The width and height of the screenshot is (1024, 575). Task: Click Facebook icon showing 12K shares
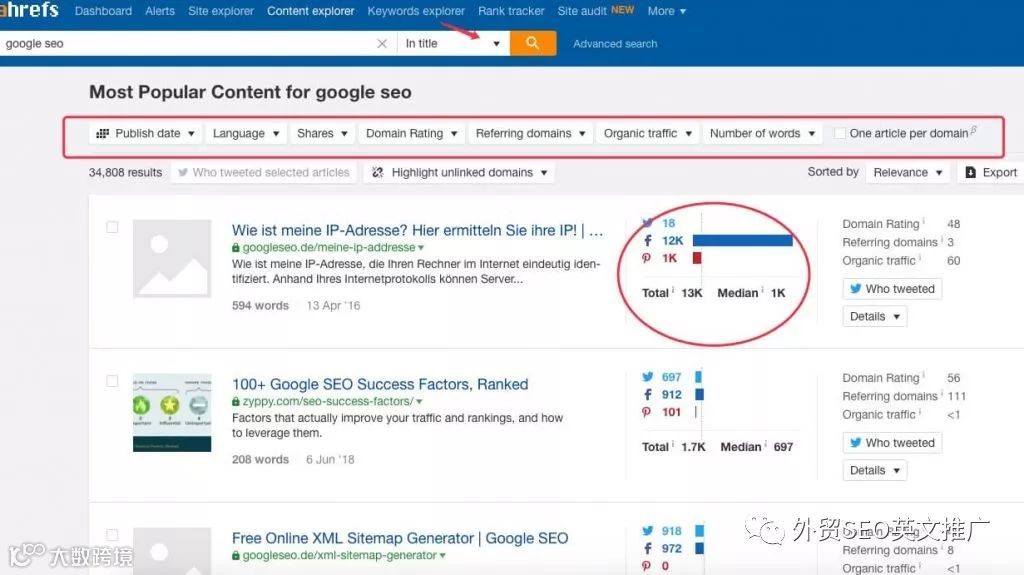pyautogui.click(x=647, y=240)
